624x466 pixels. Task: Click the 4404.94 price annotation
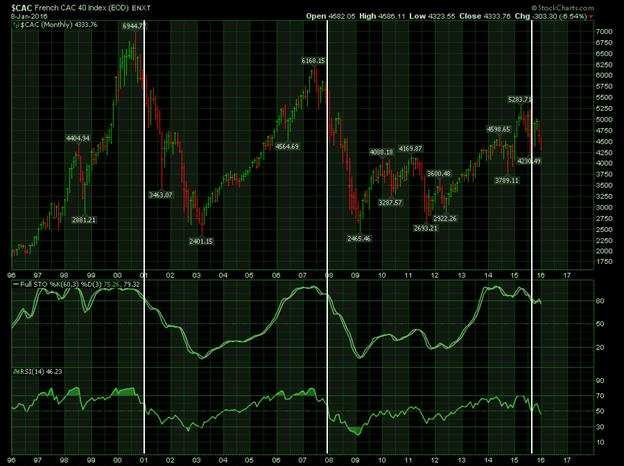pyautogui.click(x=83, y=137)
